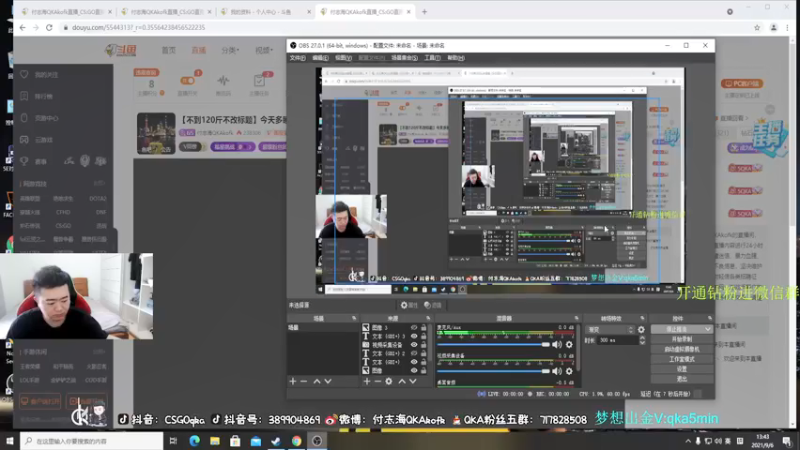
Task: Open the OBS 视图(V) menu
Action: [x=343, y=58]
